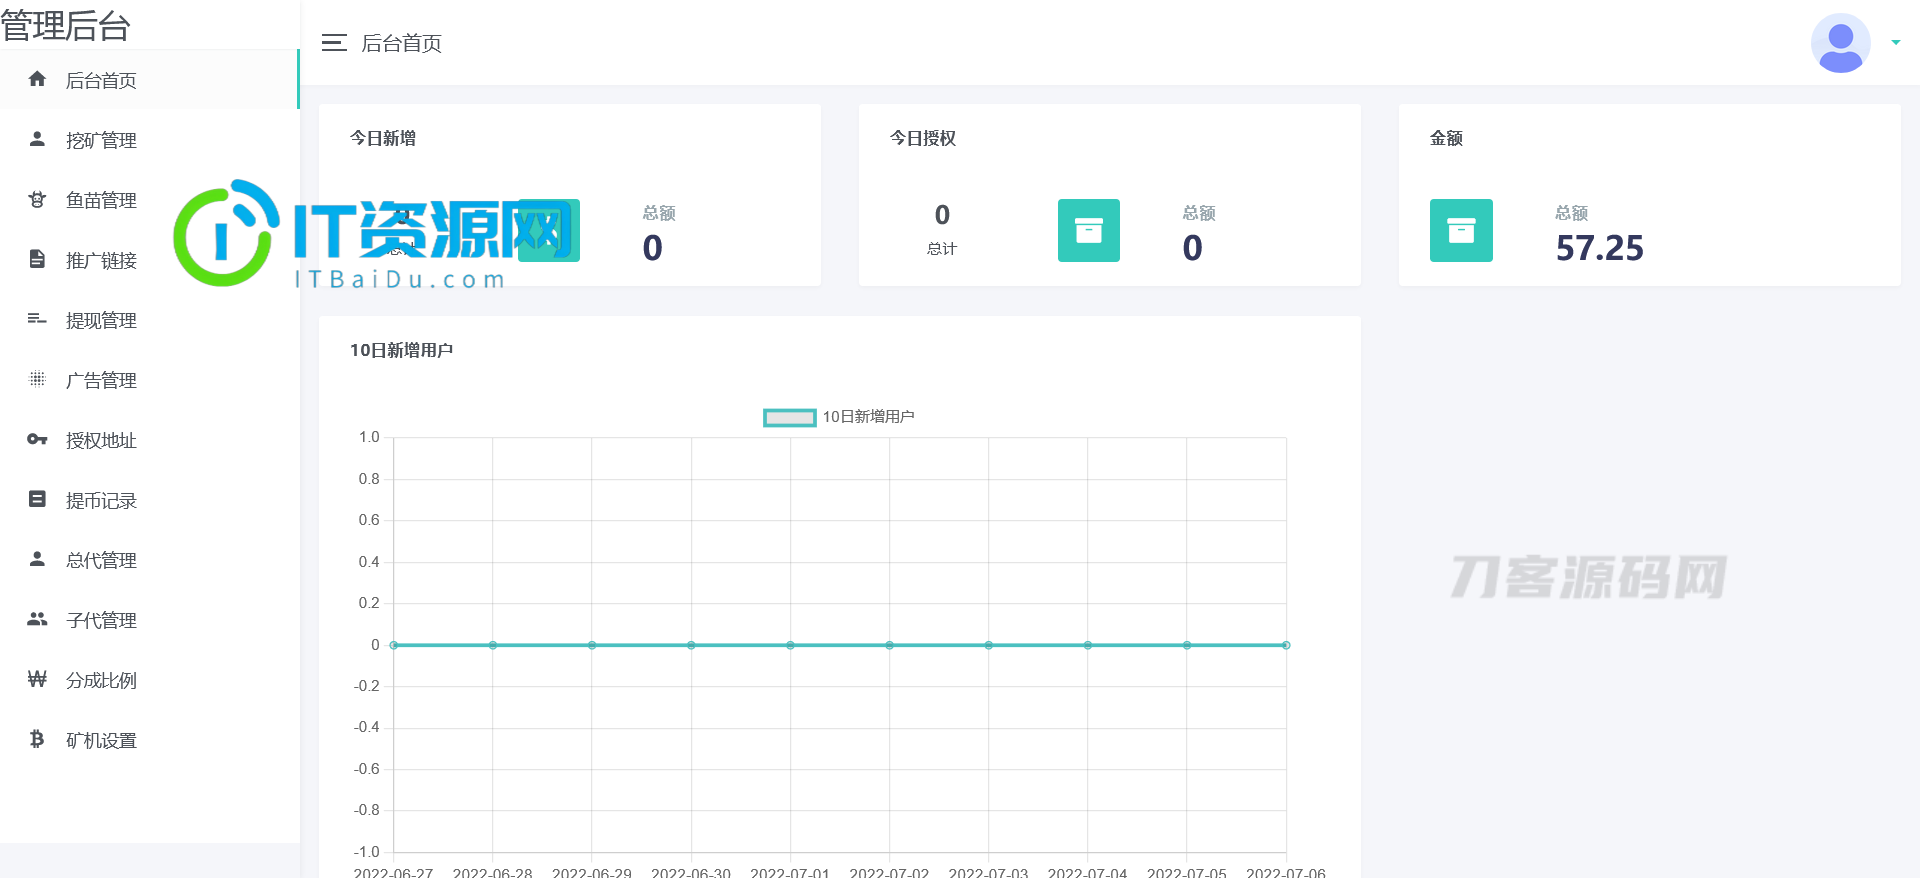This screenshot has height=878, width=1920.
Task: Toggle the hamburger sidebar menu icon
Action: click(x=334, y=42)
